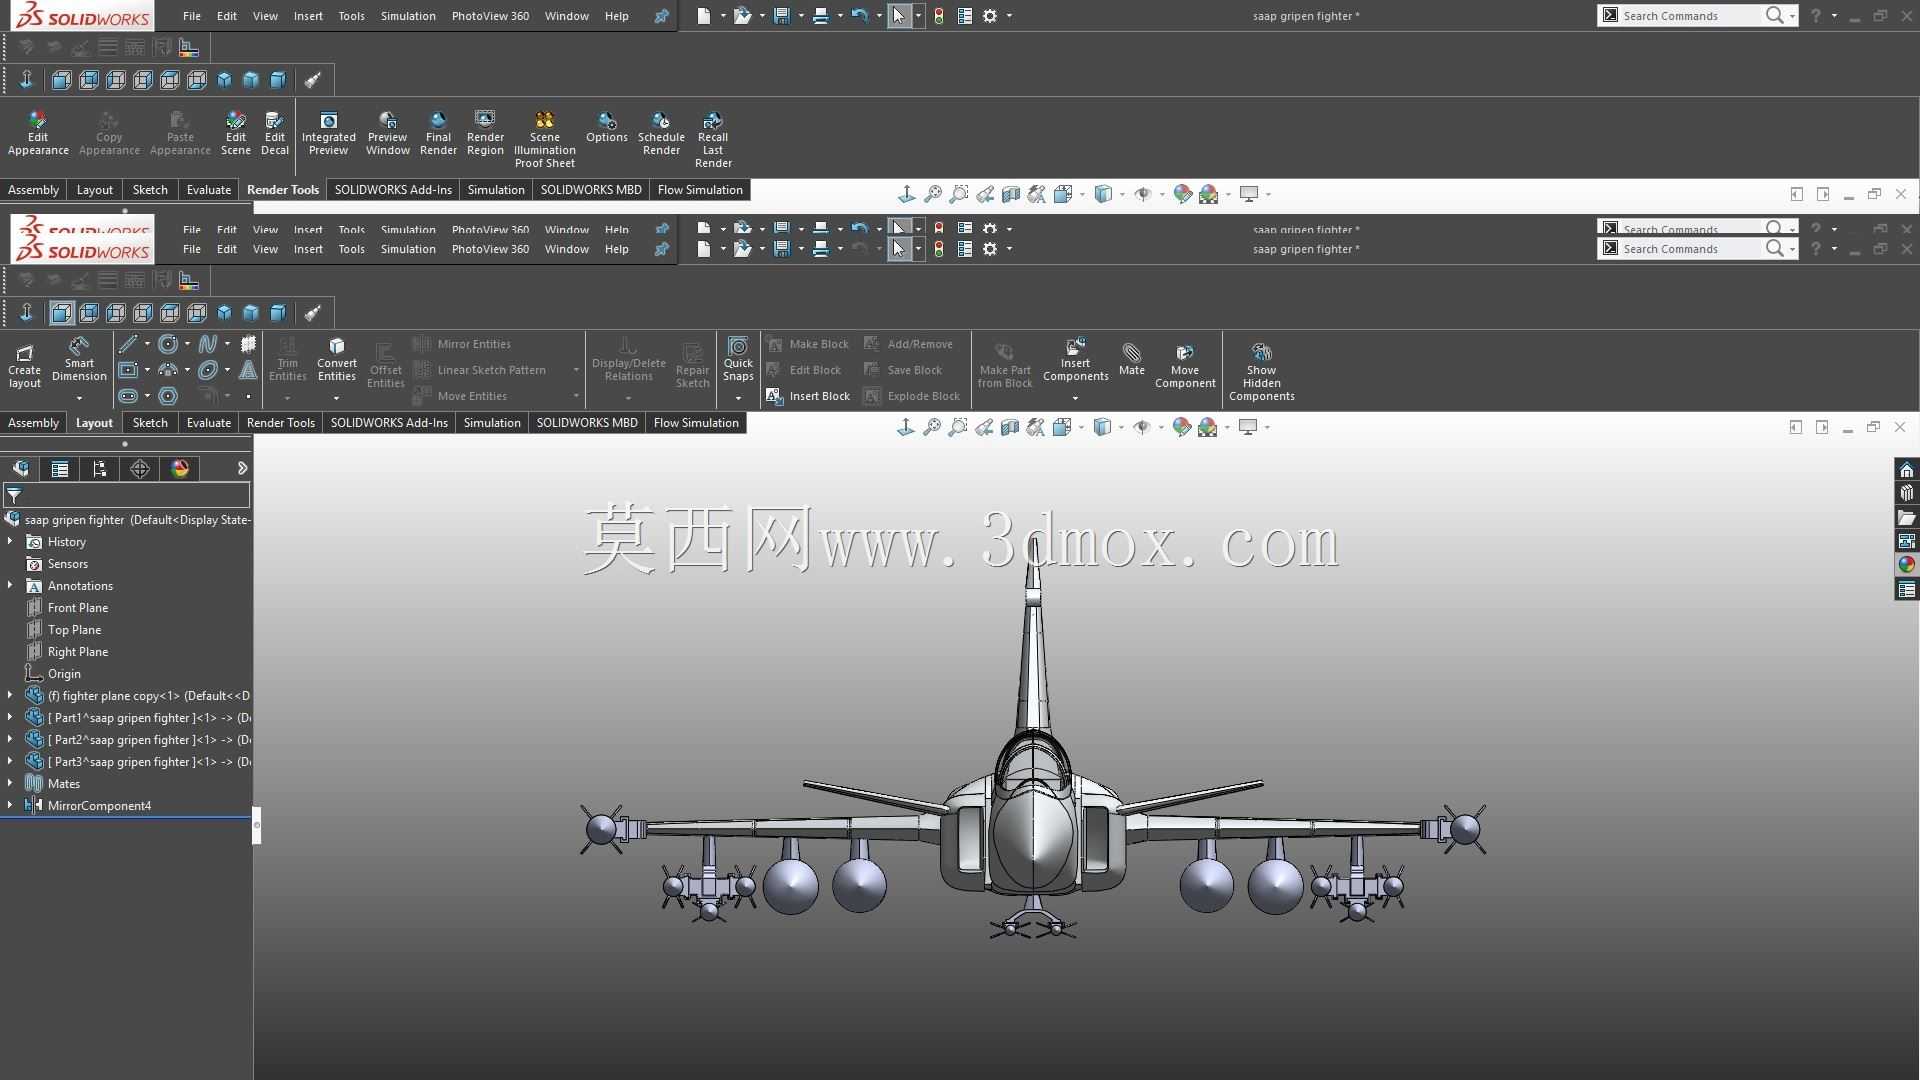Click Create layout in the Layout ribbon
The height and width of the screenshot is (1080, 1920).
click(25, 367)
